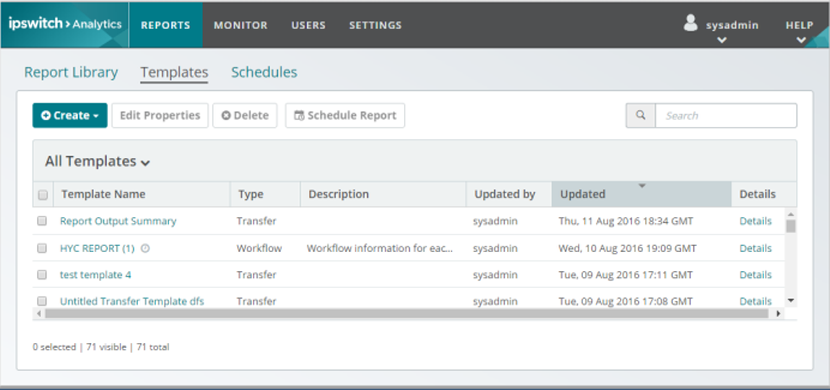This screenshot has width=830, height=390.
Task: Click the vertical scrollbar thumb in table
Action: pyautogui.click(x=791, y=226)
